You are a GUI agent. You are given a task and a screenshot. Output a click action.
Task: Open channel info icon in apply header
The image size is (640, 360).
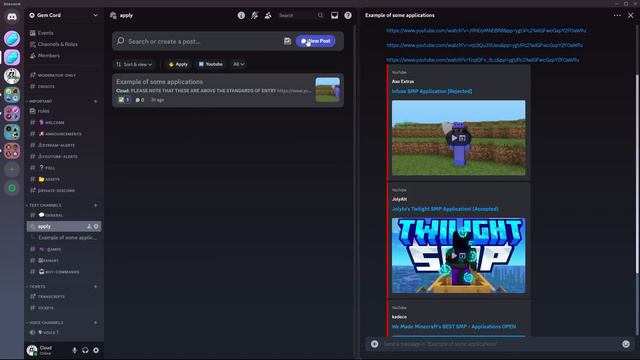241,16
